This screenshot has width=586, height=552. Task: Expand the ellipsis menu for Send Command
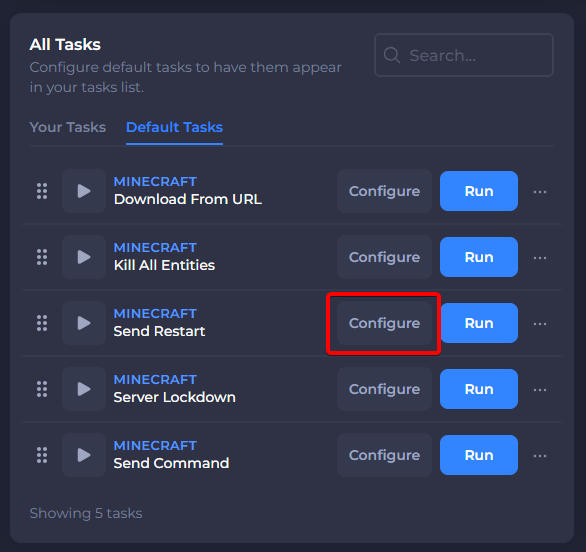(540, 456)
